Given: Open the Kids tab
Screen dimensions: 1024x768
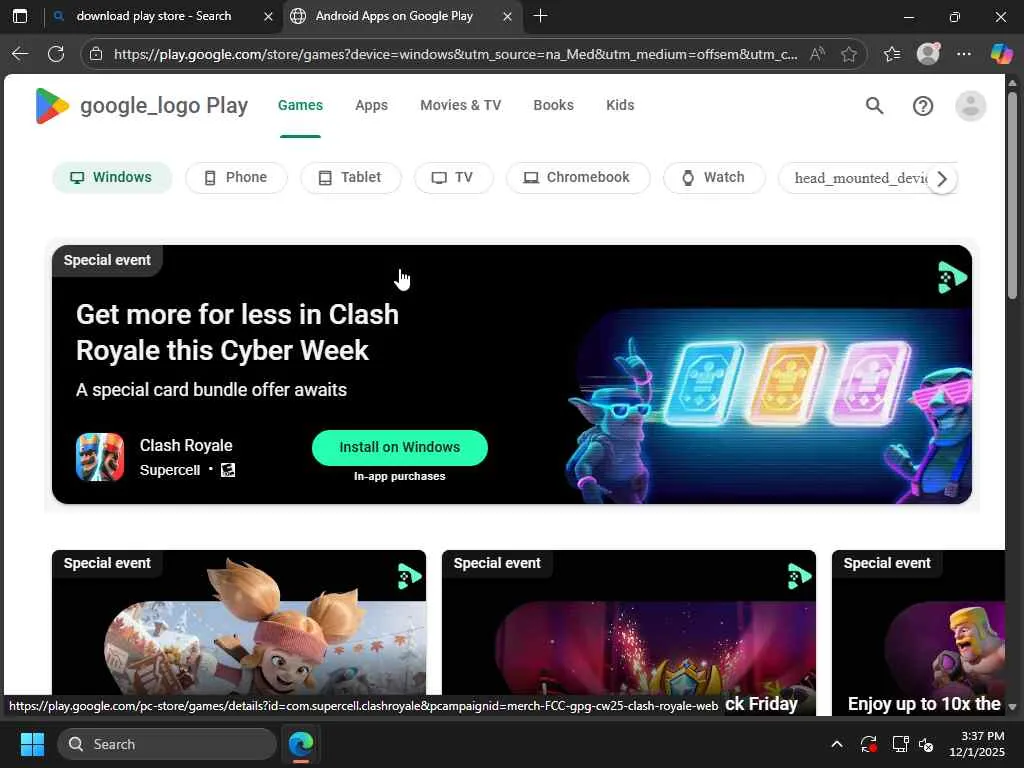Looking at the screenshot, I should 620,105.
